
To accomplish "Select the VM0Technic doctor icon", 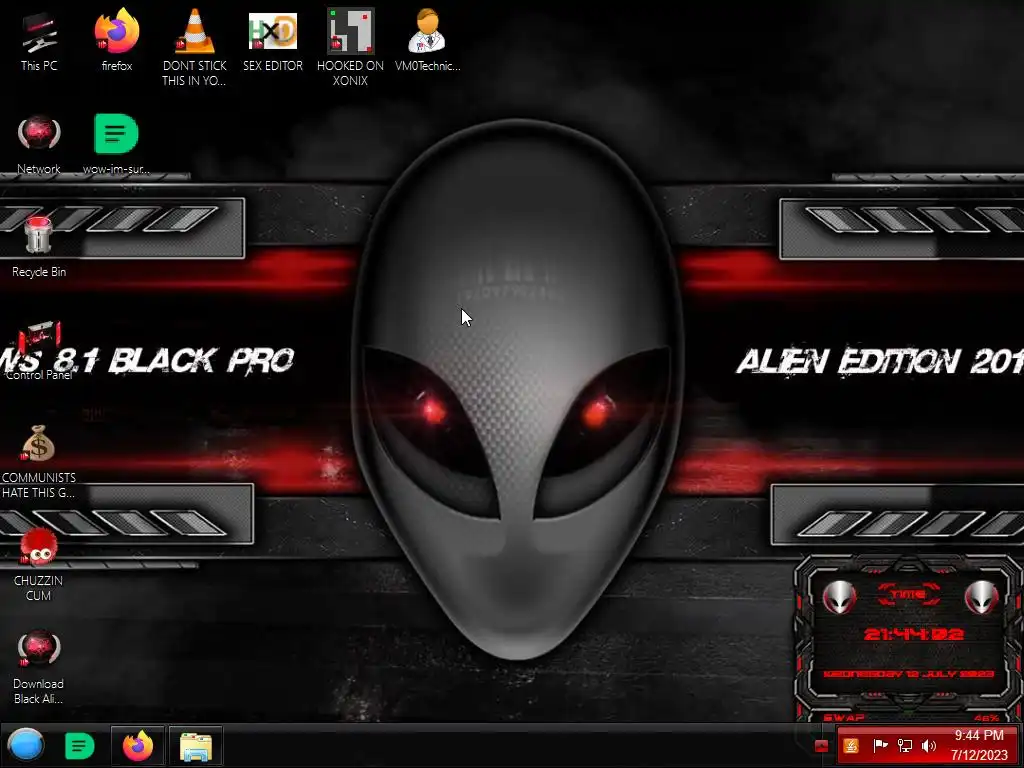I will [427, 40].
